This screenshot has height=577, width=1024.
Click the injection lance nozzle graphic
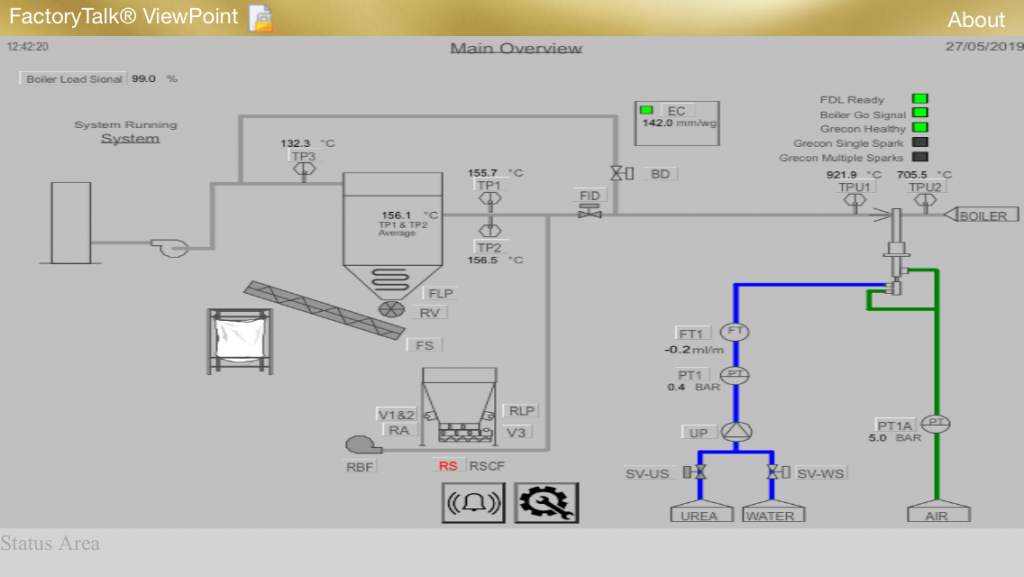[x=895, y=251]
